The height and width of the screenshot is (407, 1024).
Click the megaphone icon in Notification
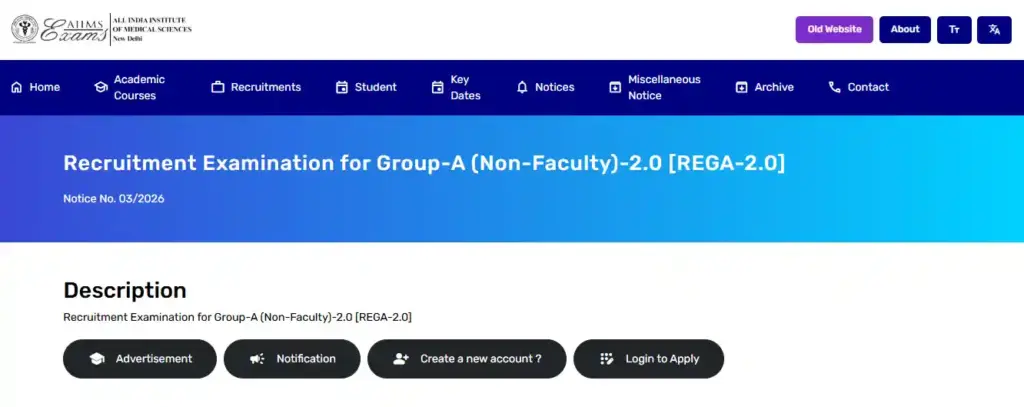click(x=257, y=359)
